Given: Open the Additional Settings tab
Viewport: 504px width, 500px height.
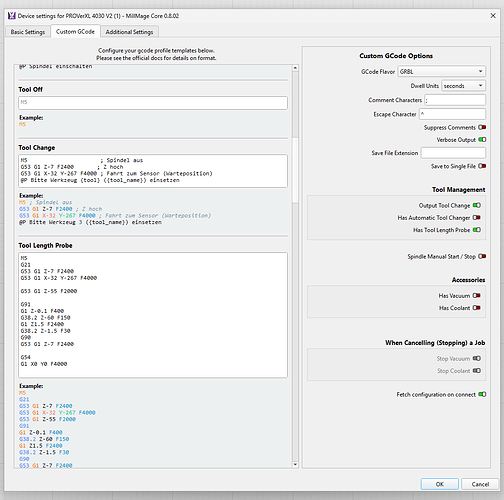Looking at the screenshot, I should coord(129,32).
